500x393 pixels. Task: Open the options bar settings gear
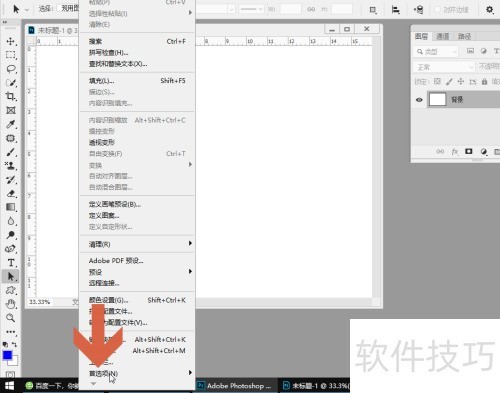[x=489, y=10]
